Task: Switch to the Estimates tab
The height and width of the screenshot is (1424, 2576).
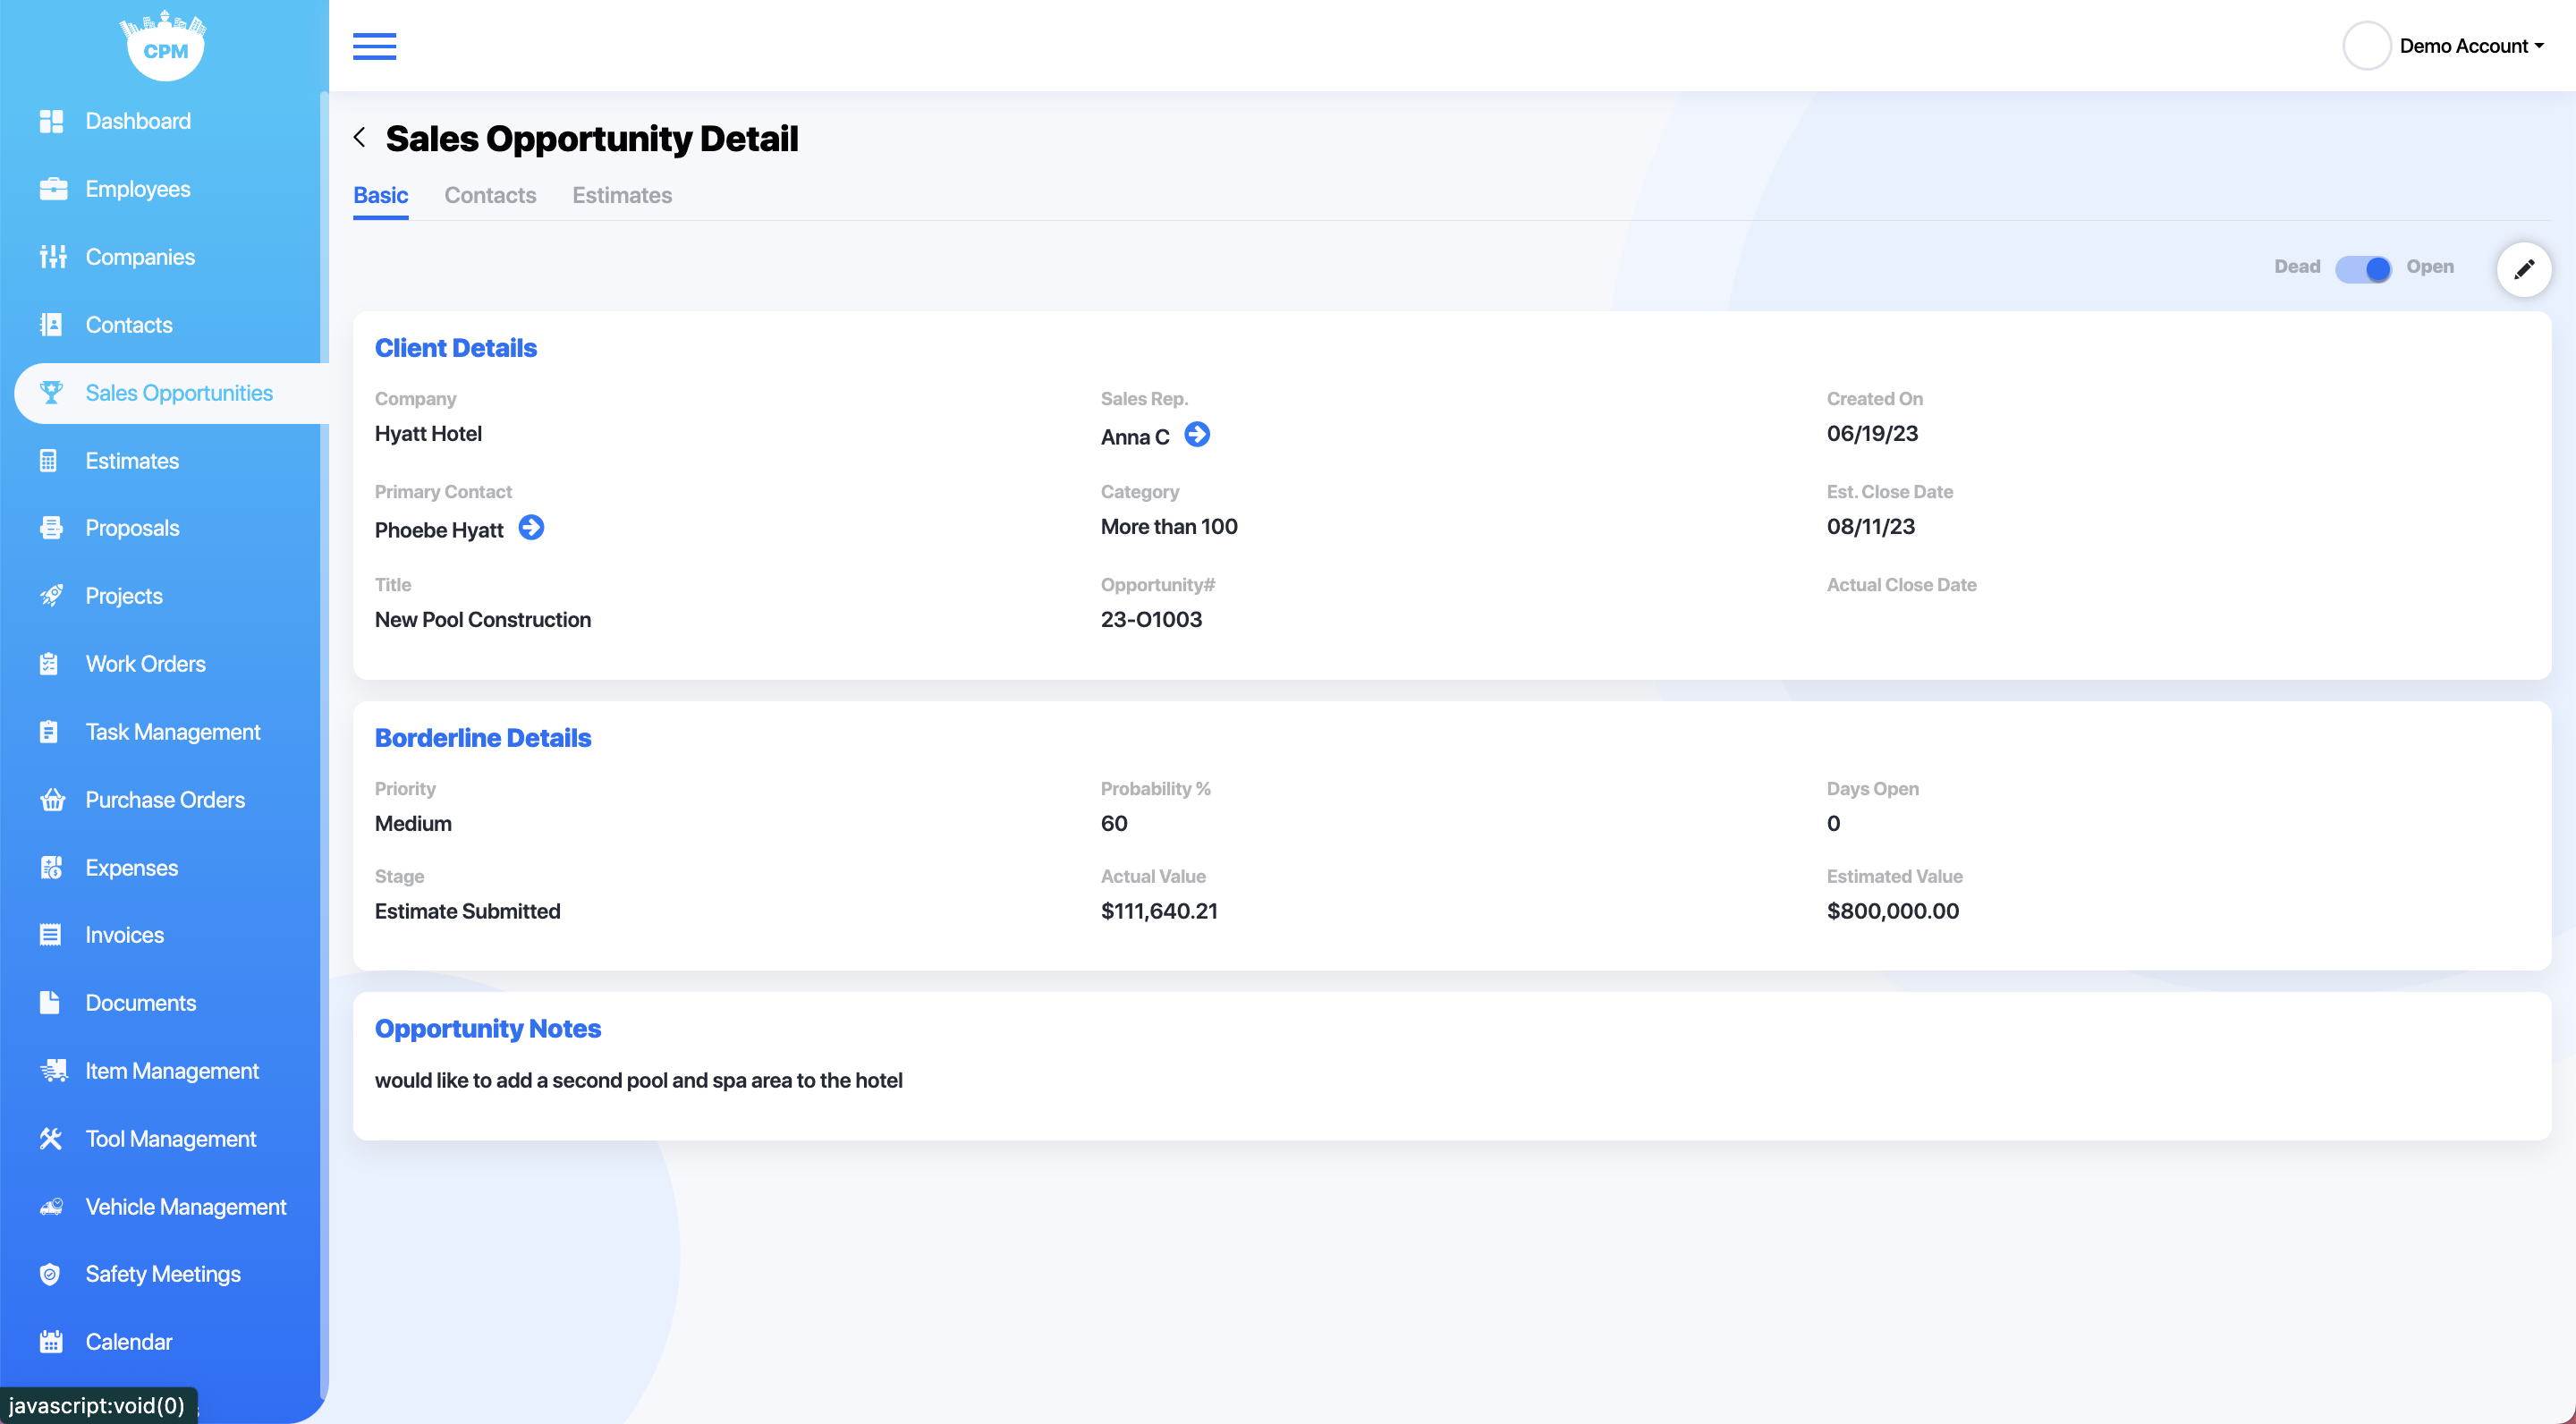Action: point(622,195)
